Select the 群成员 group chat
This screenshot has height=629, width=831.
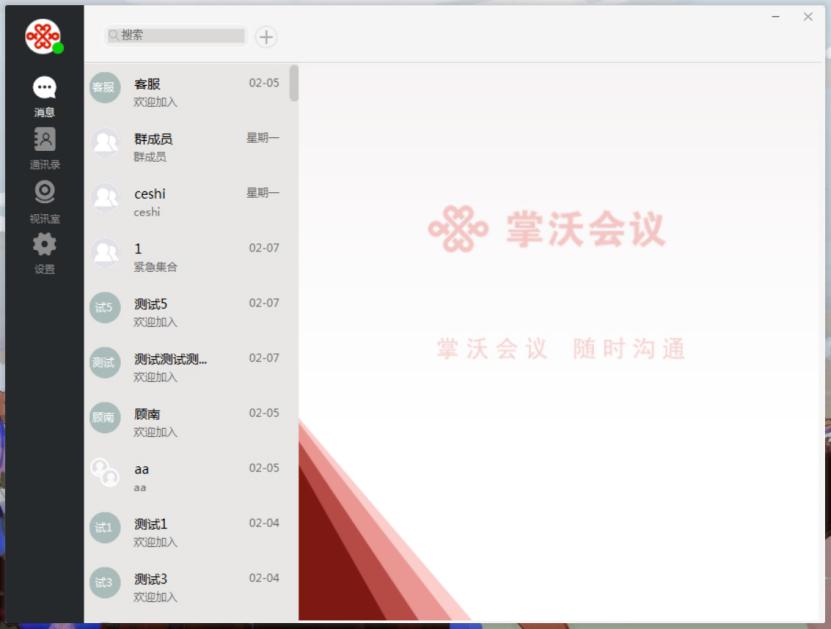pos(190,147)
